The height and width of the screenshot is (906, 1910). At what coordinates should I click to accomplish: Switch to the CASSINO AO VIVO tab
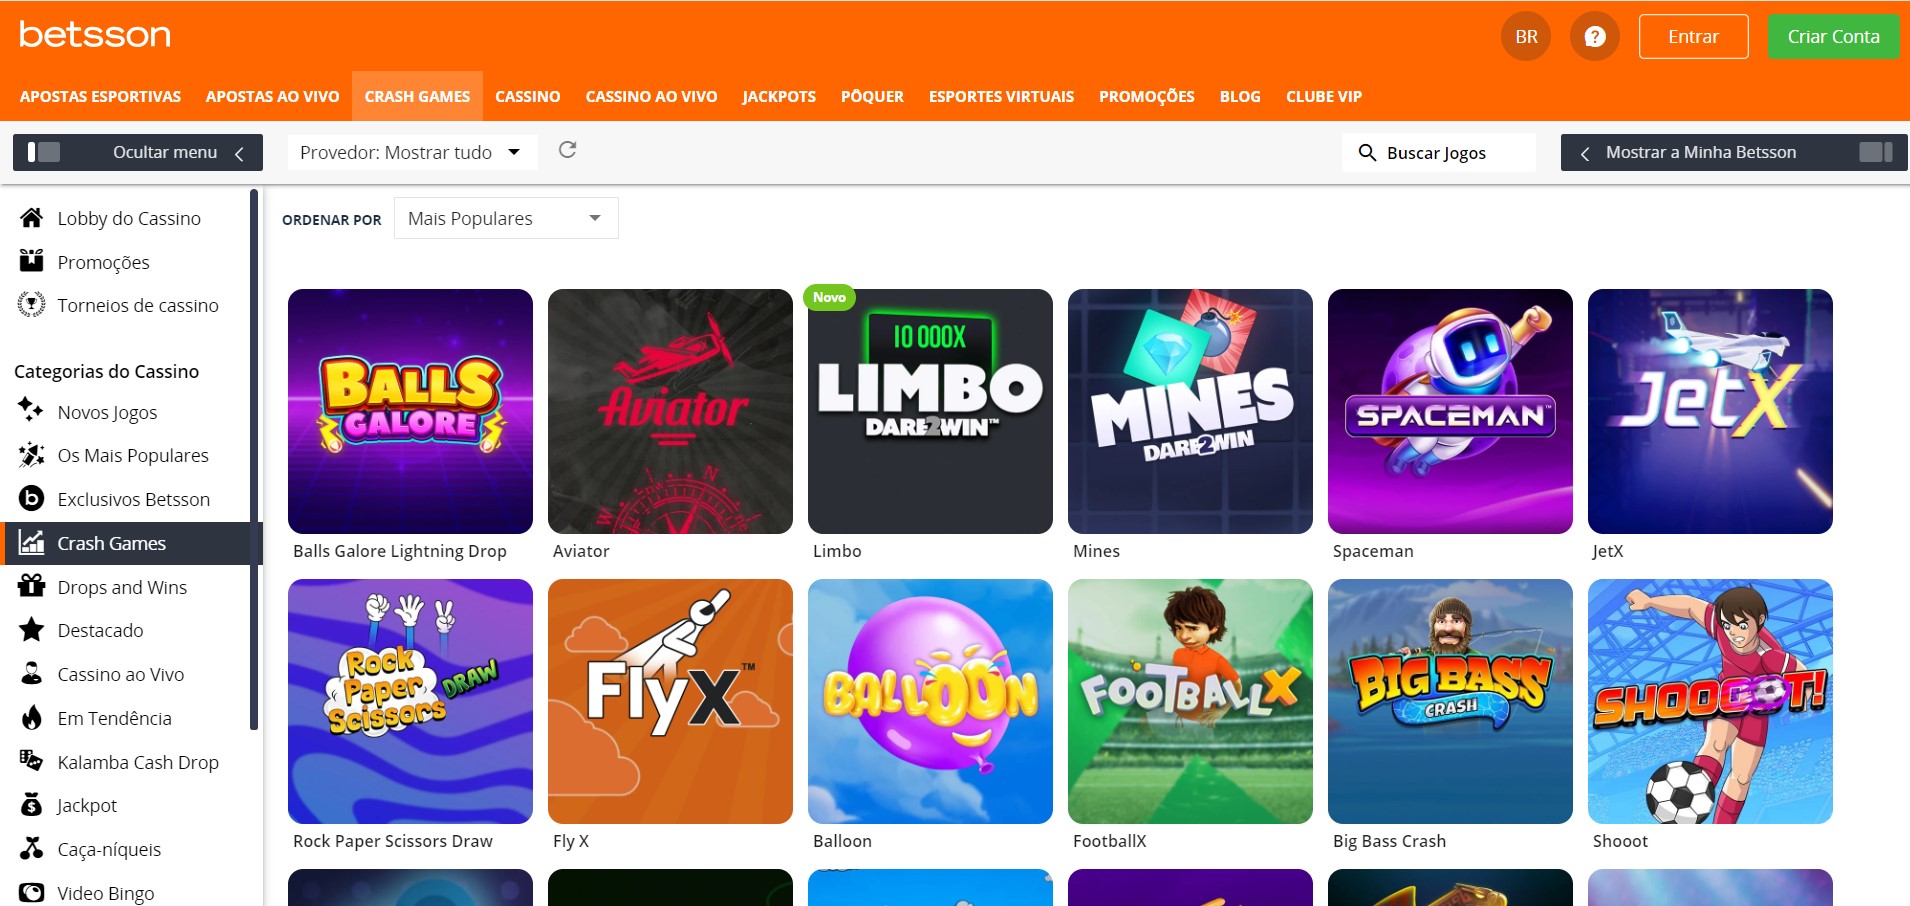pyautogui.click(x=651, y=96)
